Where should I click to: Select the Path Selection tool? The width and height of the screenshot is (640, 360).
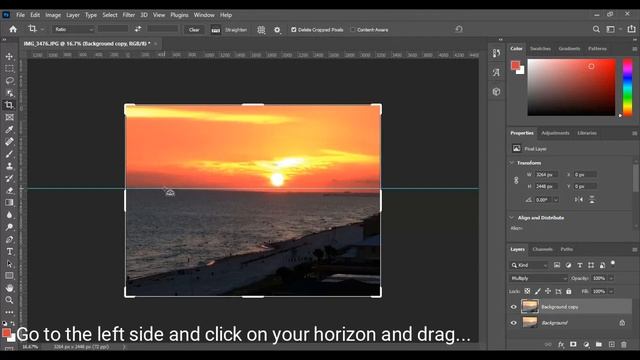(9, 264)
